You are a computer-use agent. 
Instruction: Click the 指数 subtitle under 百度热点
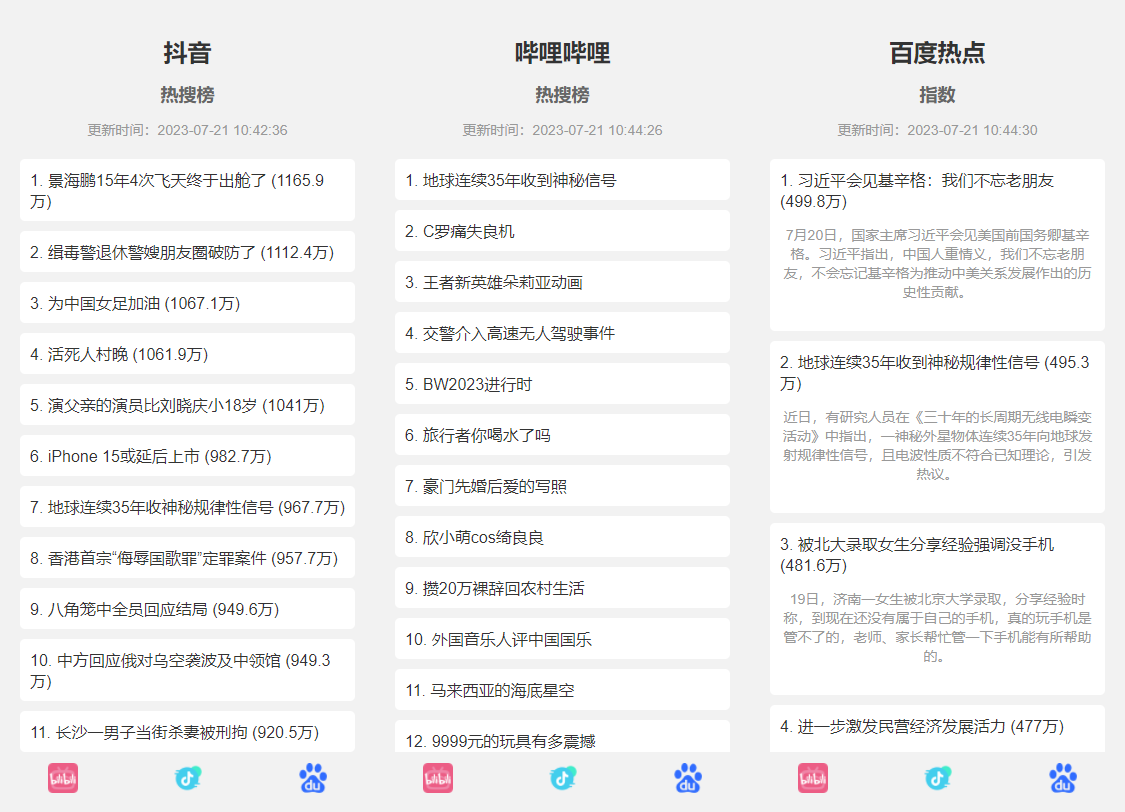[937, 95]
